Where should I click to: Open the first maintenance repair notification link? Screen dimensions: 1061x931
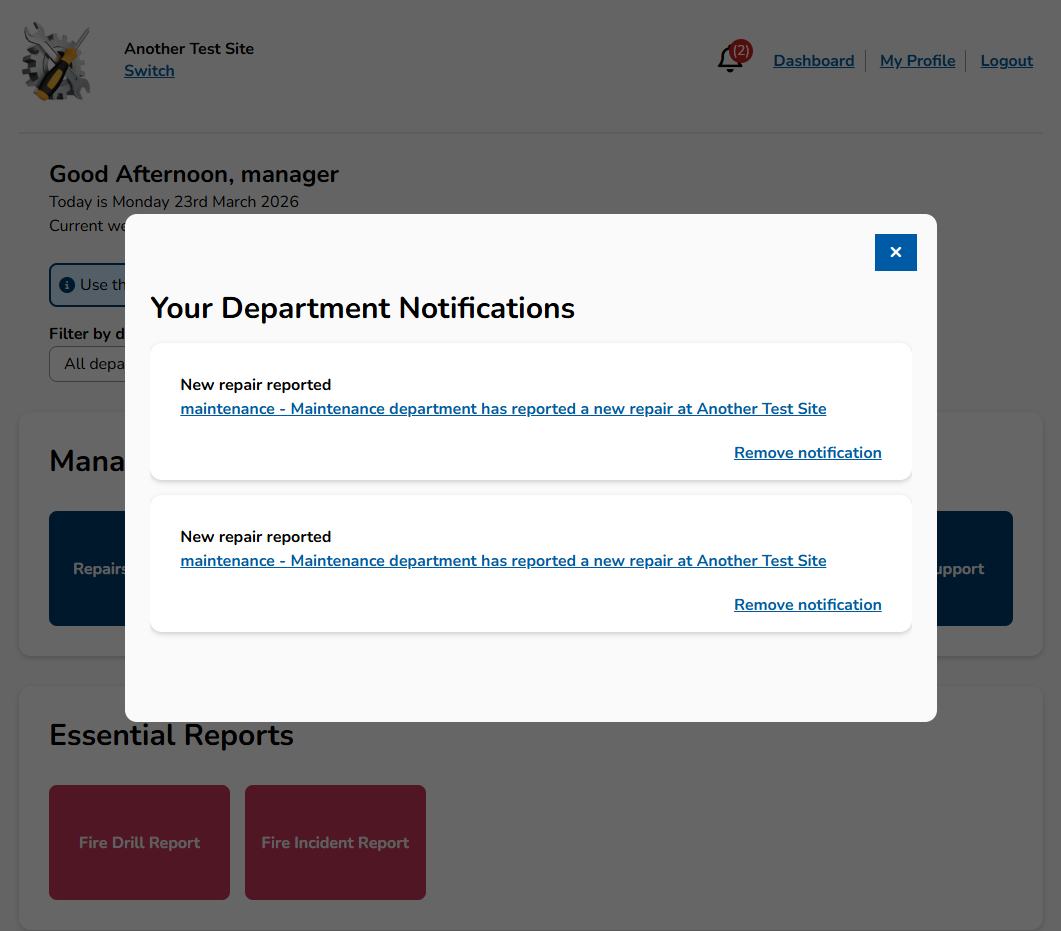502,408
